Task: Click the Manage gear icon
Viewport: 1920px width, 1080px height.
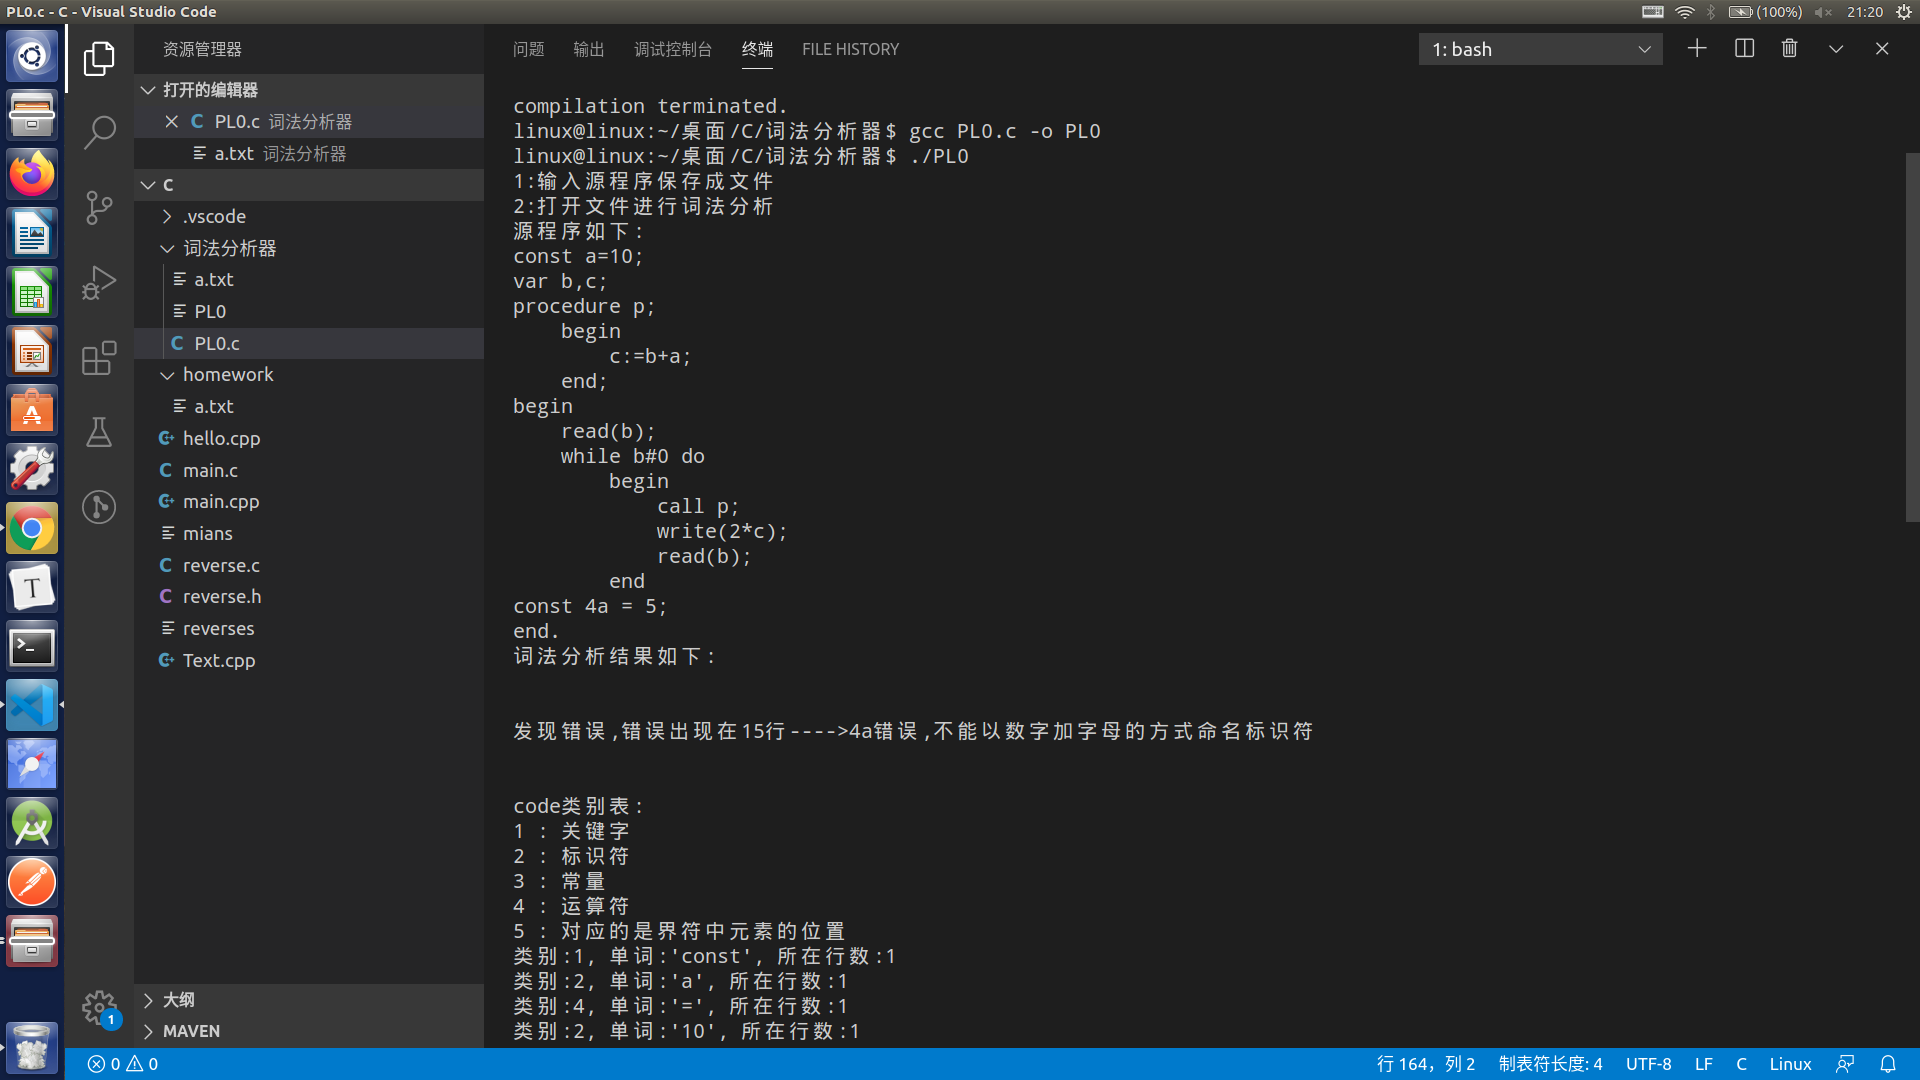Action: (99, 1007)
